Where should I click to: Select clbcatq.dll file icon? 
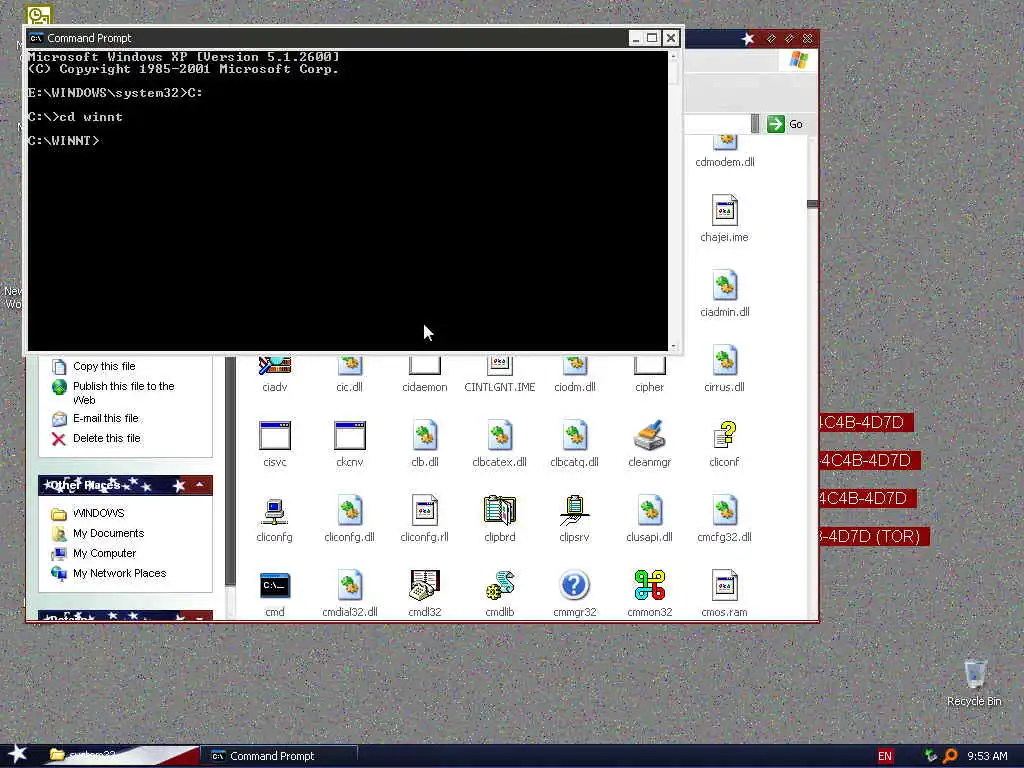575,436
